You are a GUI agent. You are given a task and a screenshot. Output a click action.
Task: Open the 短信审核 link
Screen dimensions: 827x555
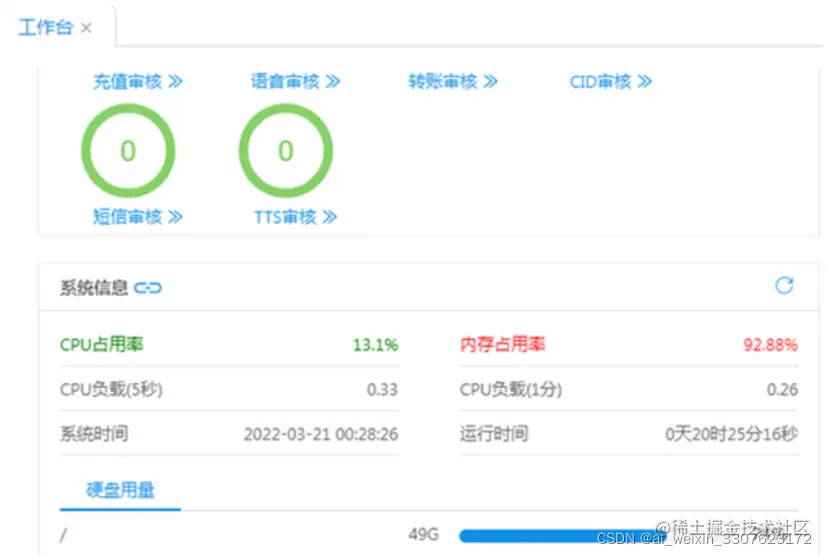pyautogui.click(x=138, y=217)
